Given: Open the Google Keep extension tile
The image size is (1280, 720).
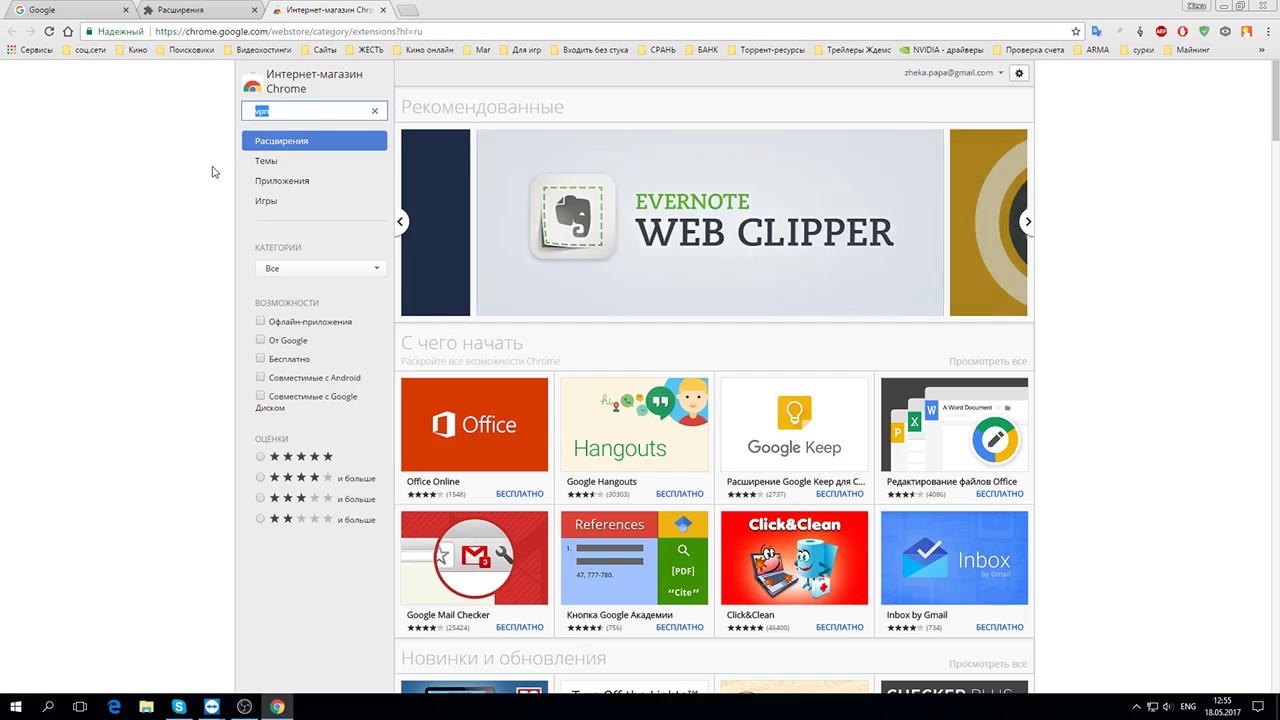Looking at the screenshot, I should click(x=795, y=440).
